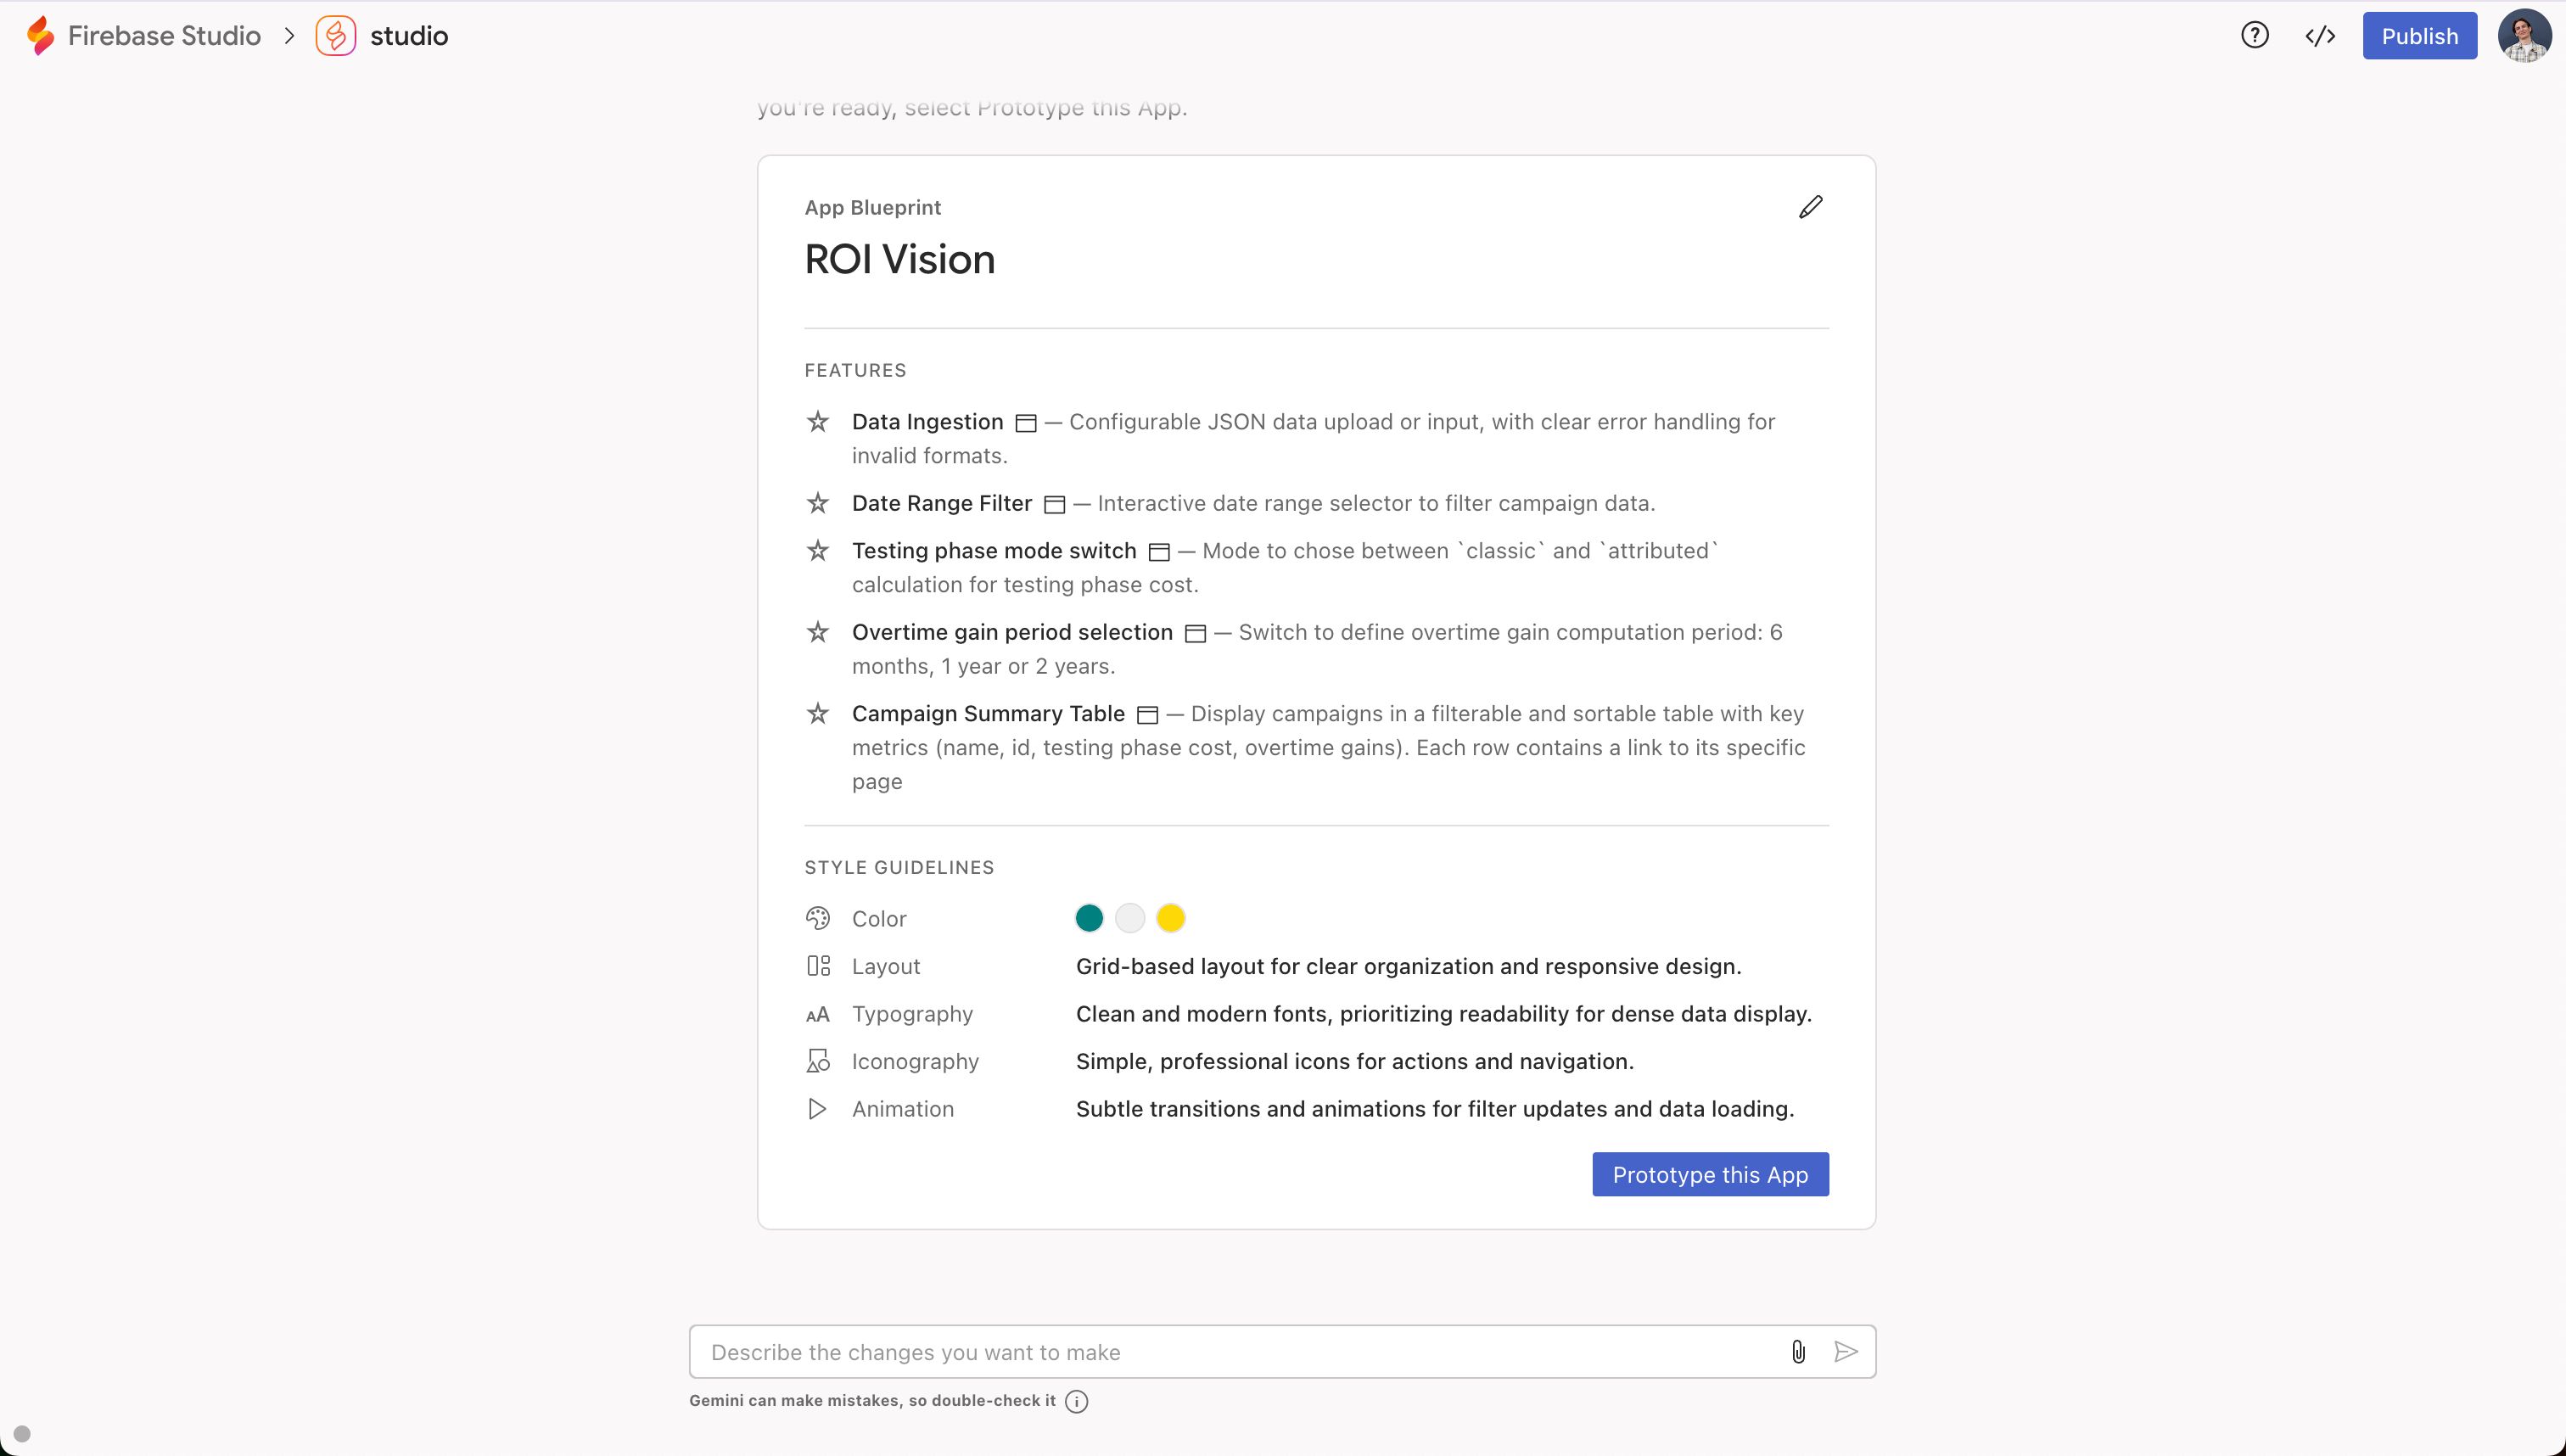This screenshot has height=1456, width=2566.
Task: Click the studio workspace icon in the breadcrumb
Action: 336,35
